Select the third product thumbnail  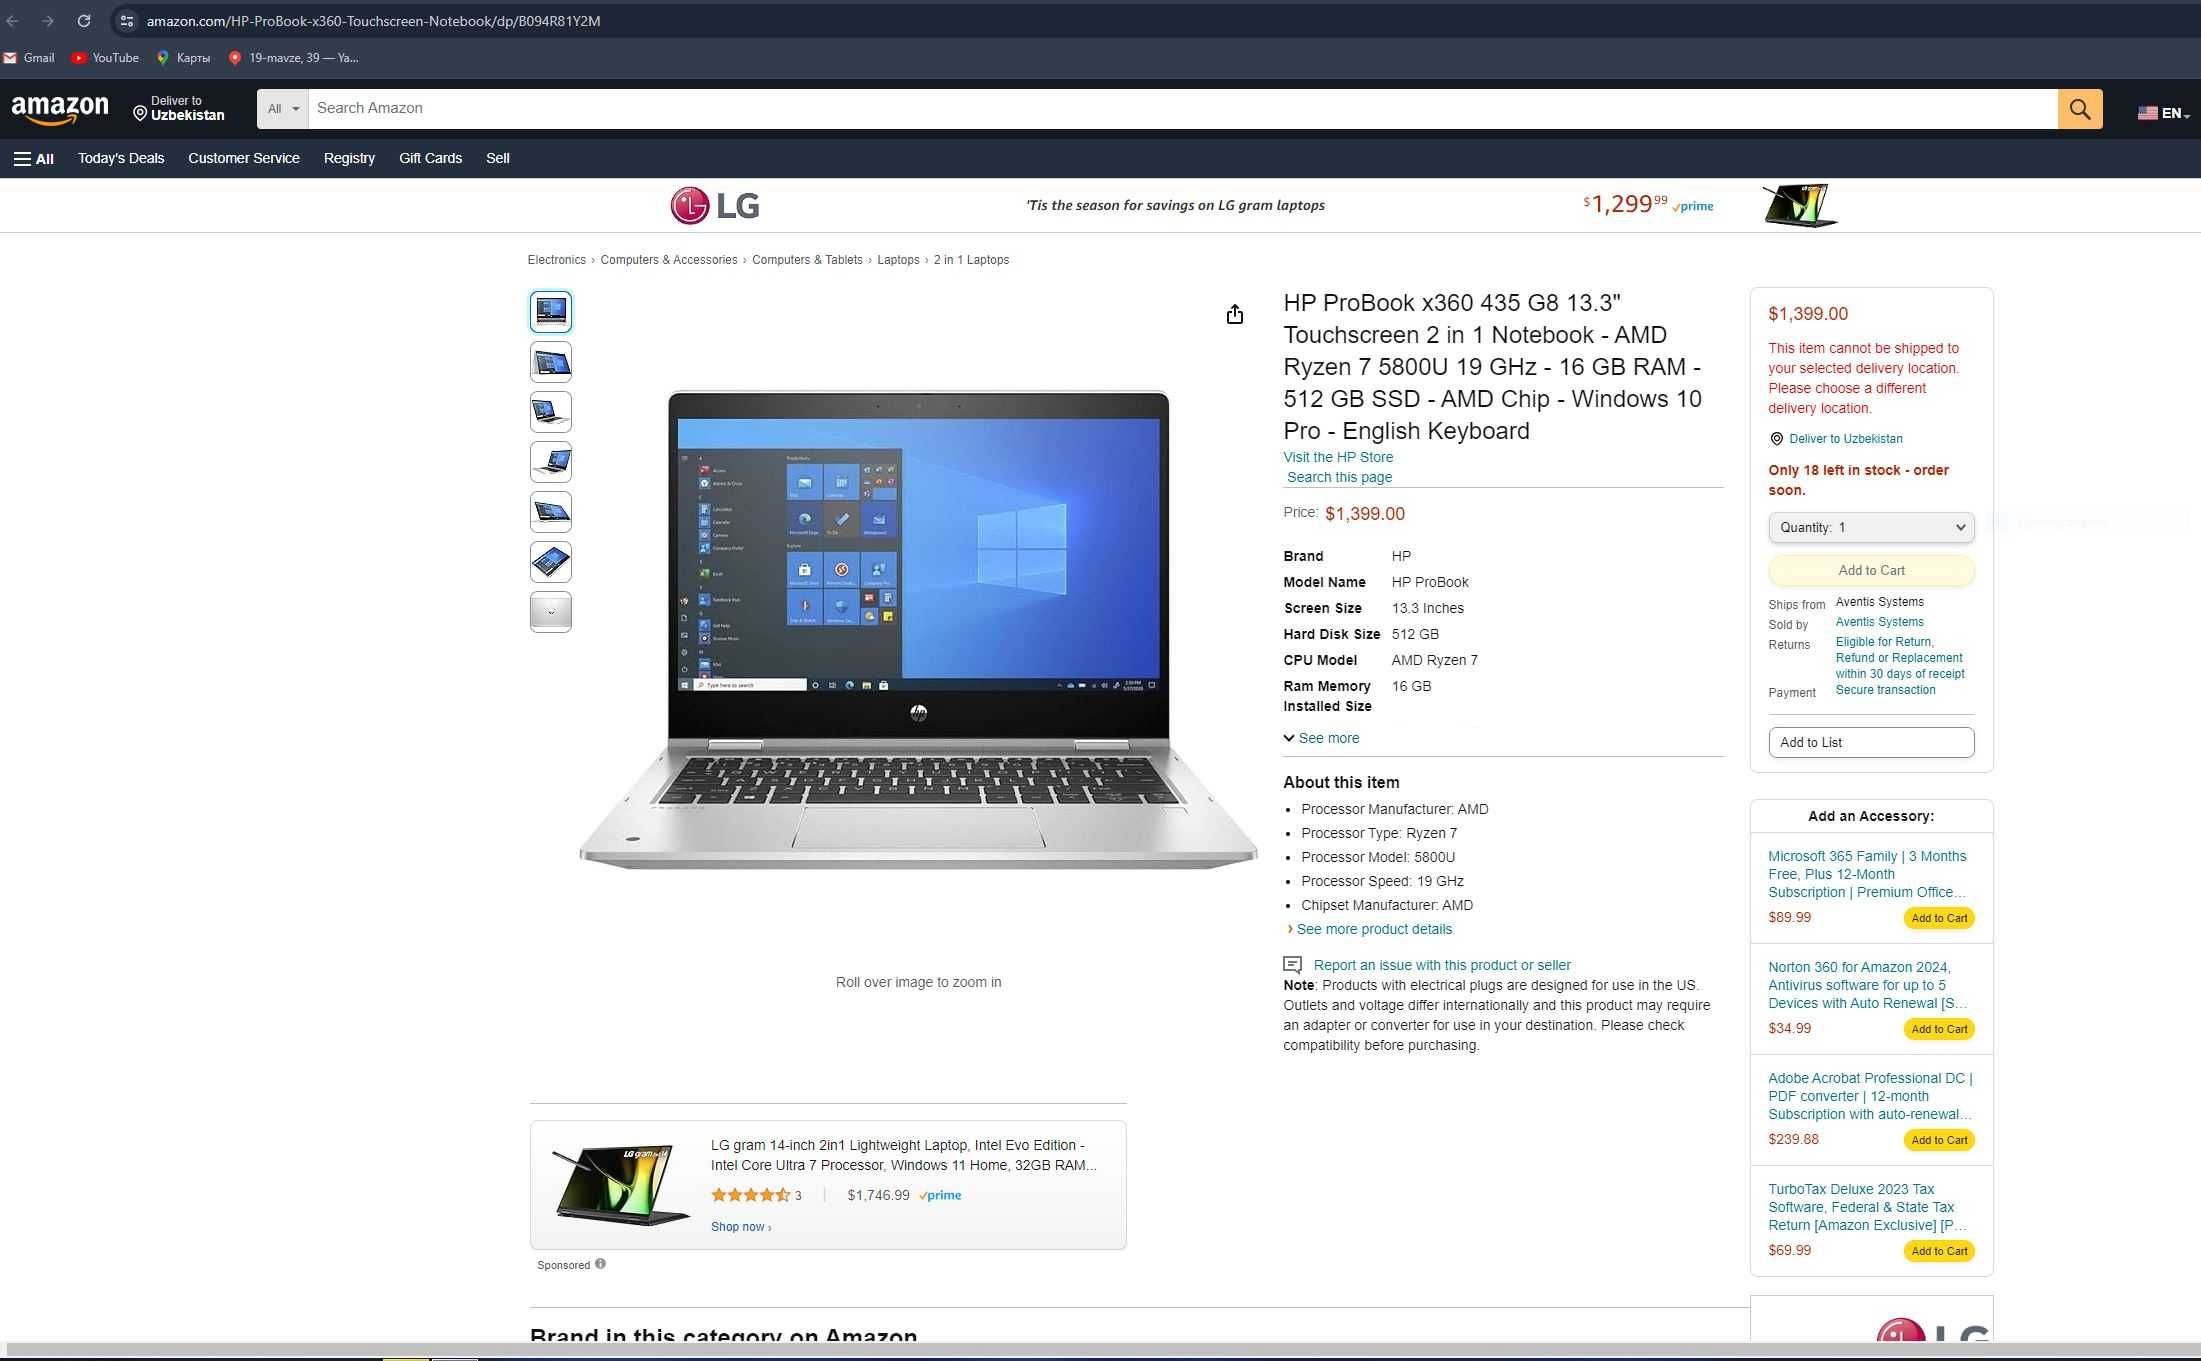[551, 412]
